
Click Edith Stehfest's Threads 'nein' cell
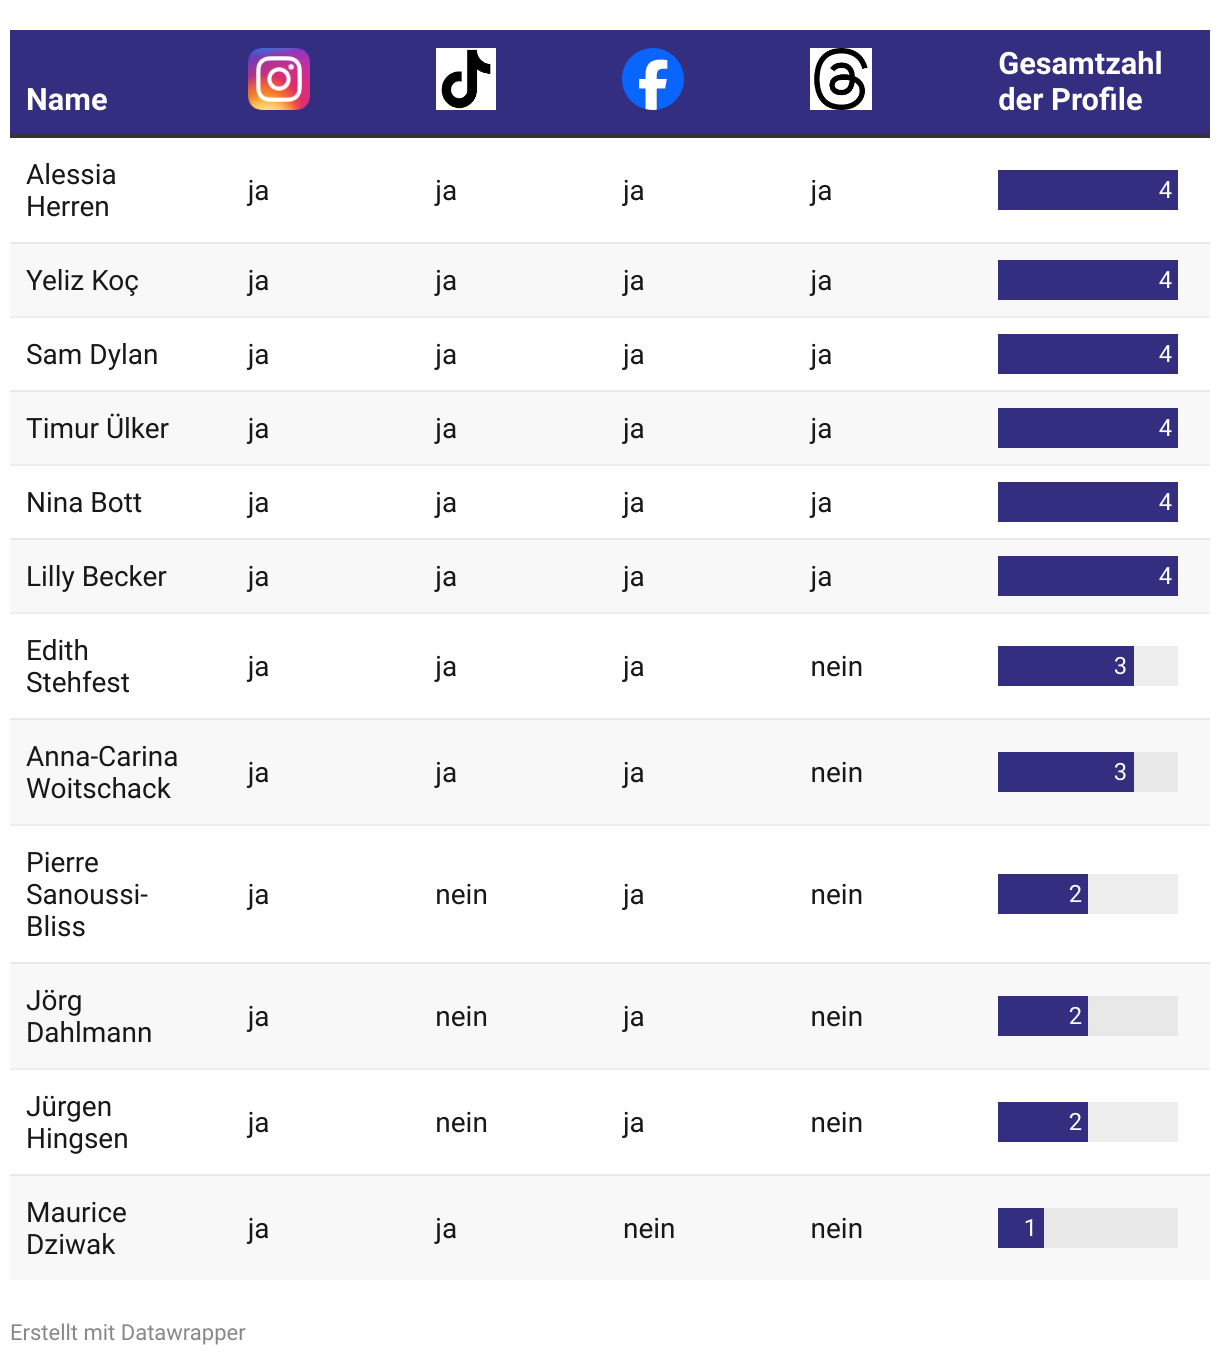point(836,666)
